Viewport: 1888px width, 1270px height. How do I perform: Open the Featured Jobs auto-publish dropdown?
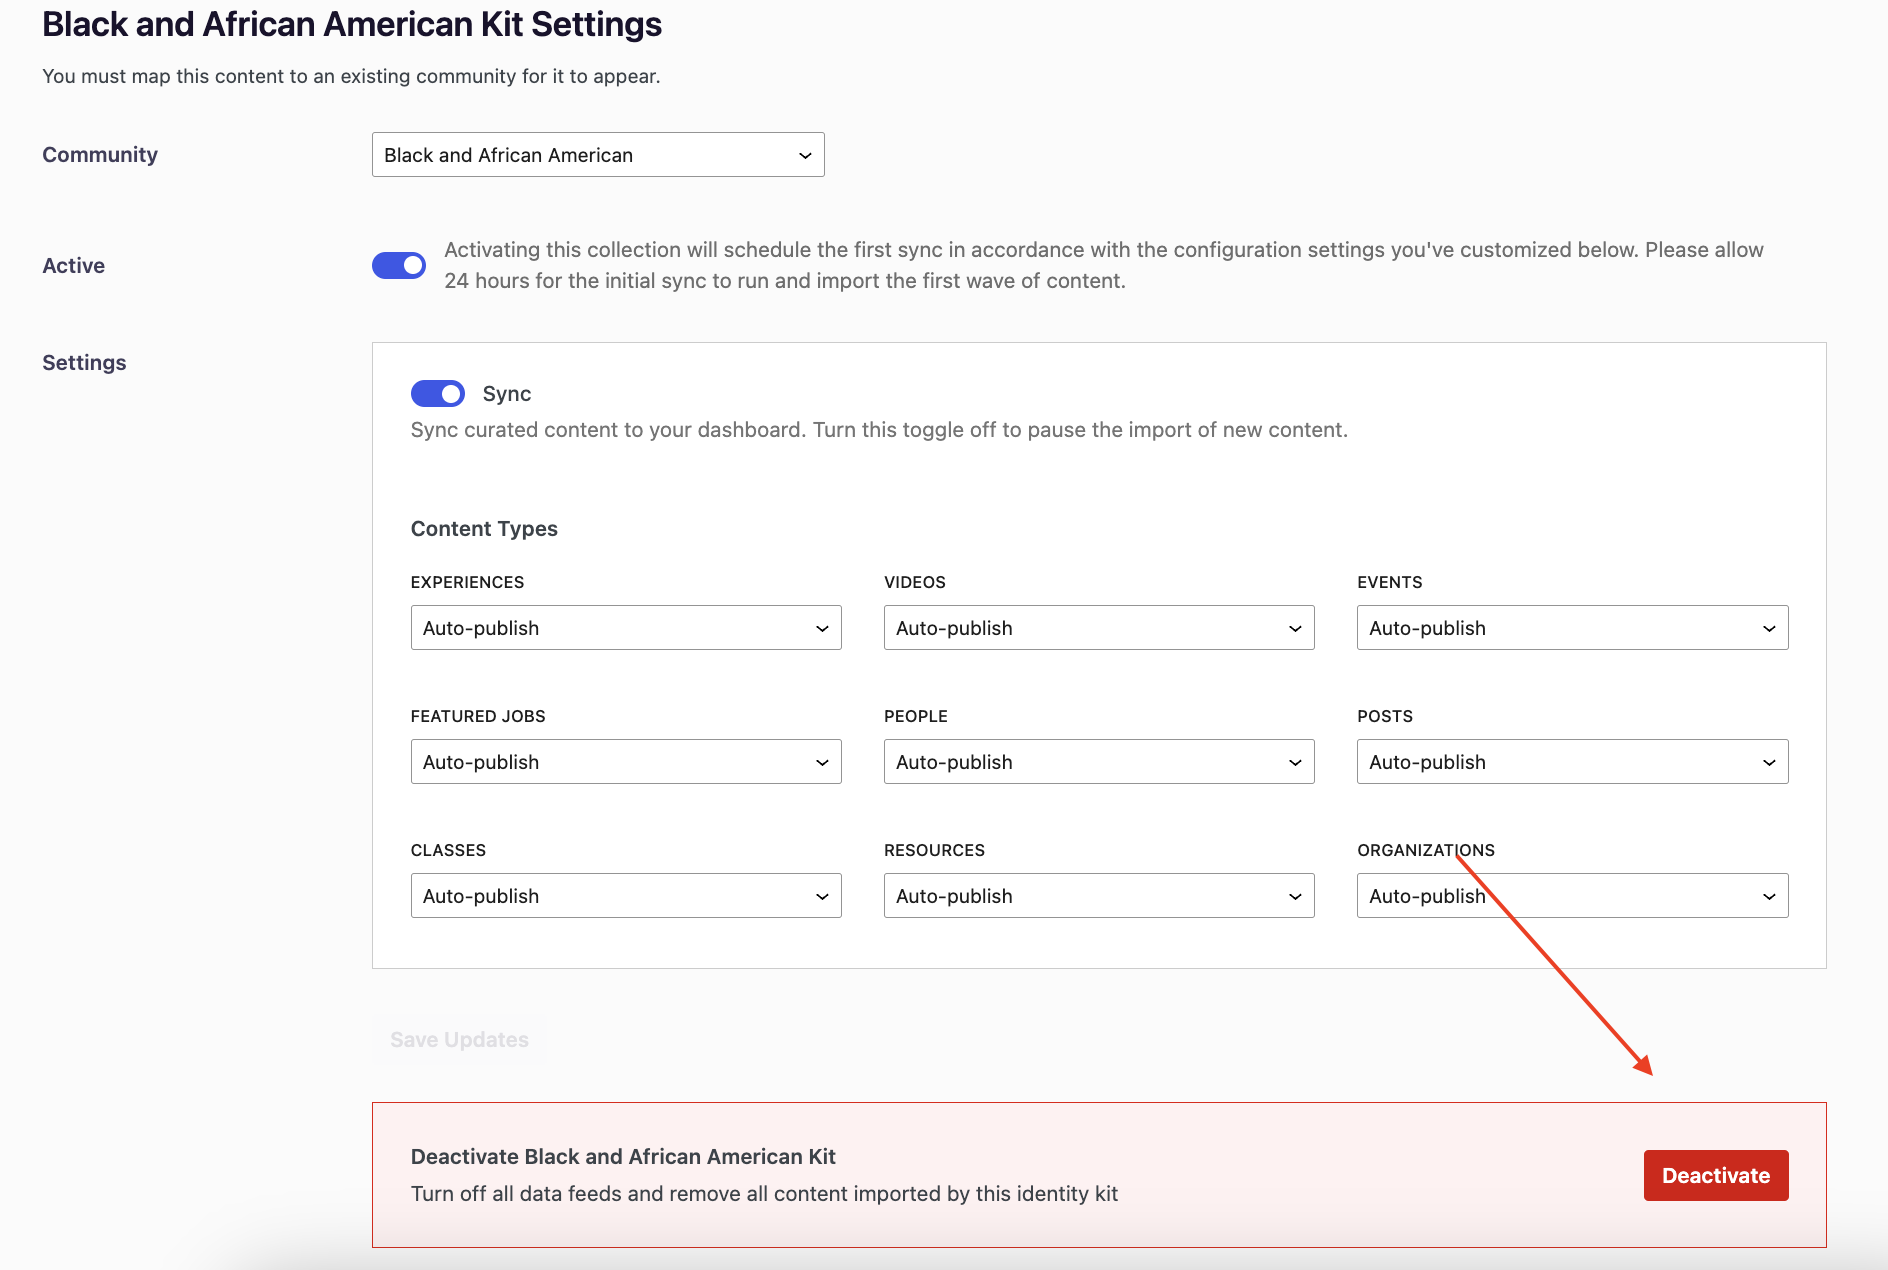(x=625, y=761)
